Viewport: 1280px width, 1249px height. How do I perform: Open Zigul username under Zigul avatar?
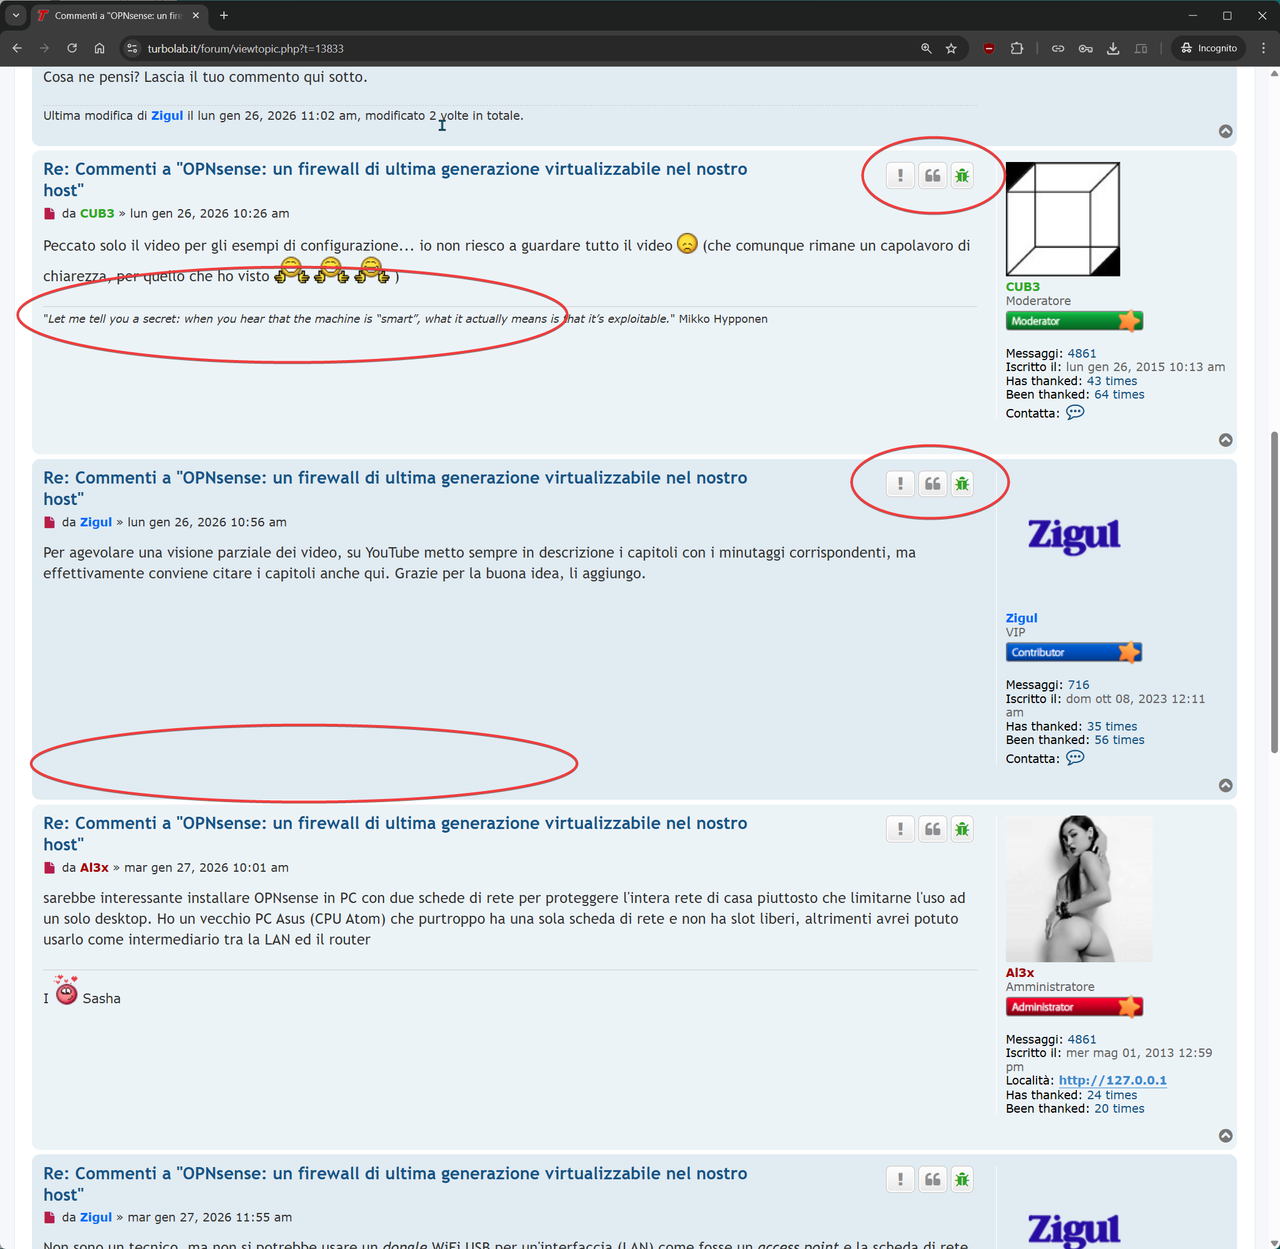coord(1022,618)
